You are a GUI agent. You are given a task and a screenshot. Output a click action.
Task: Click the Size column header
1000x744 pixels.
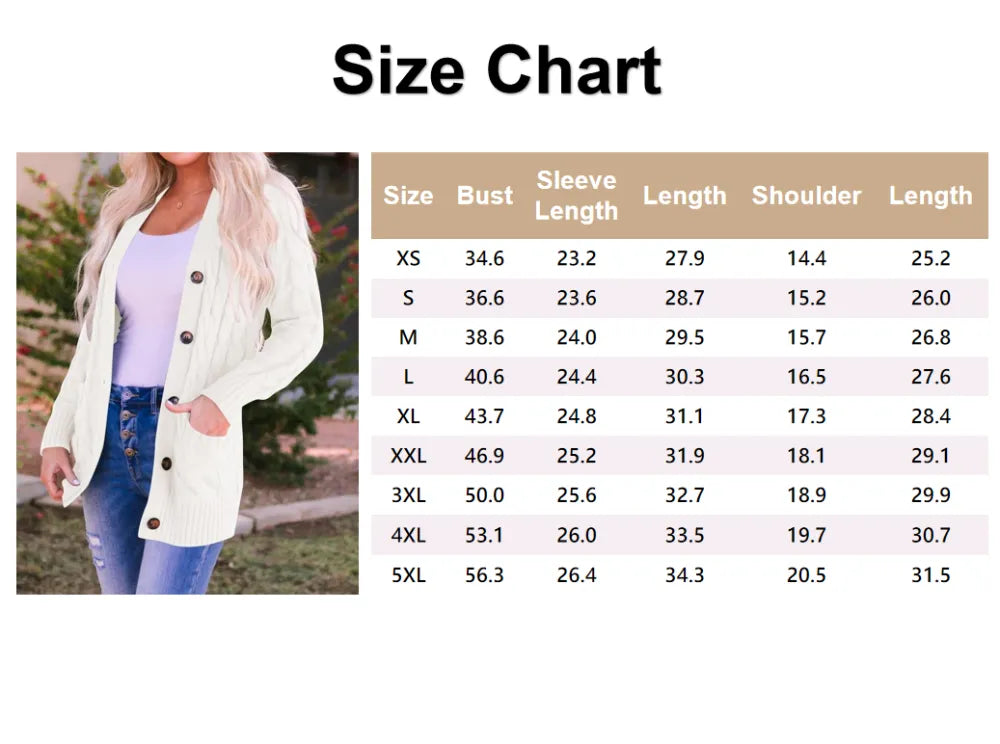408,195
